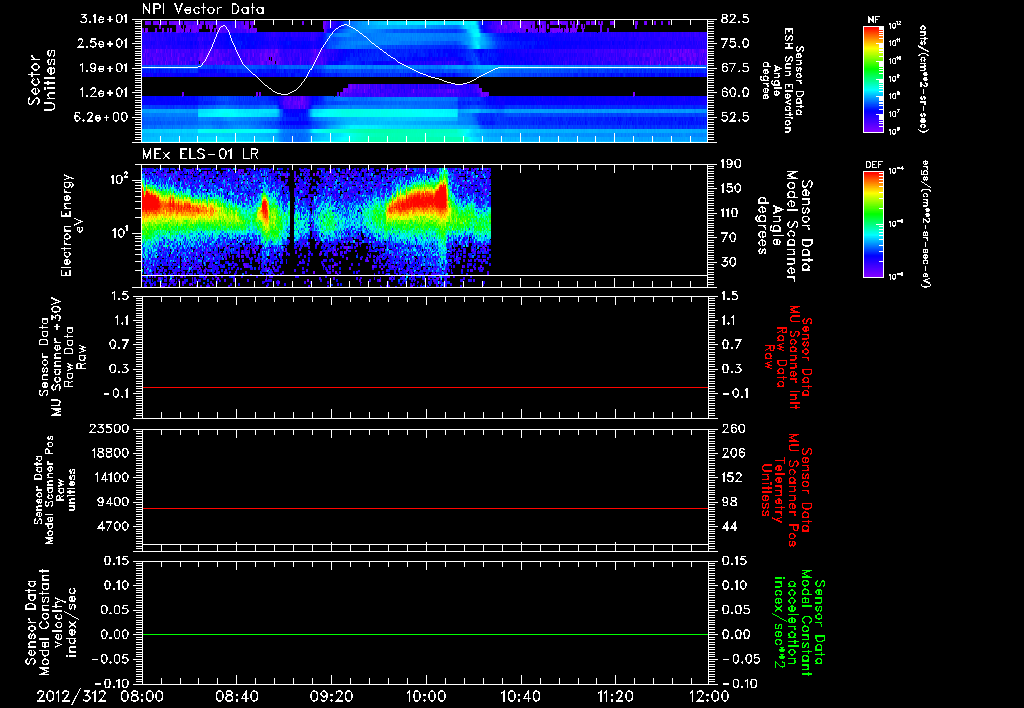The width and height of the screenshot is (1024, 708).
Task: Click the 1.9e+01 sector tick value
Action: pyautogui.click(x=104, y=68)
